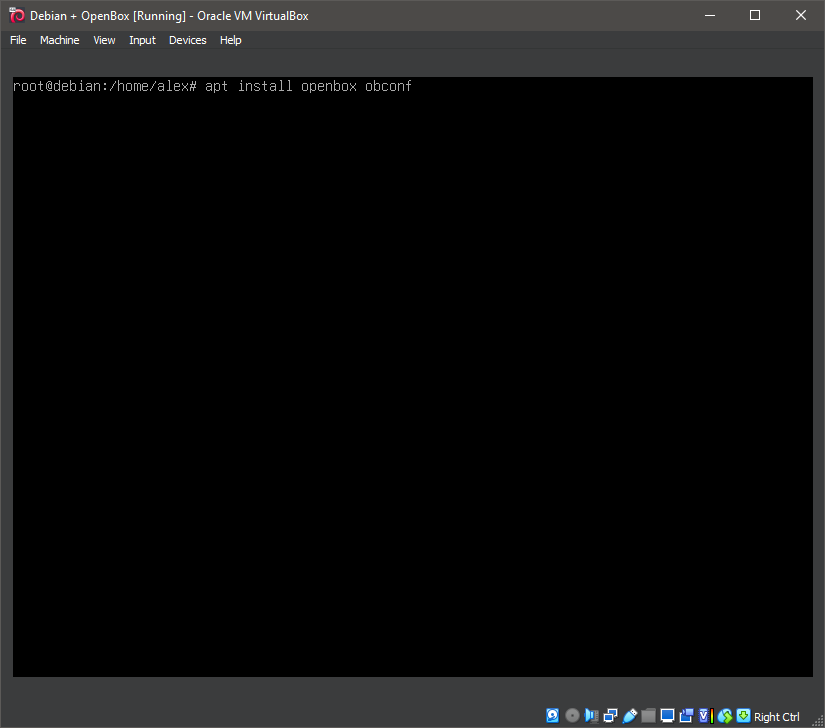
Task: Open the Input menu
Action: click(x=142, y=40)
